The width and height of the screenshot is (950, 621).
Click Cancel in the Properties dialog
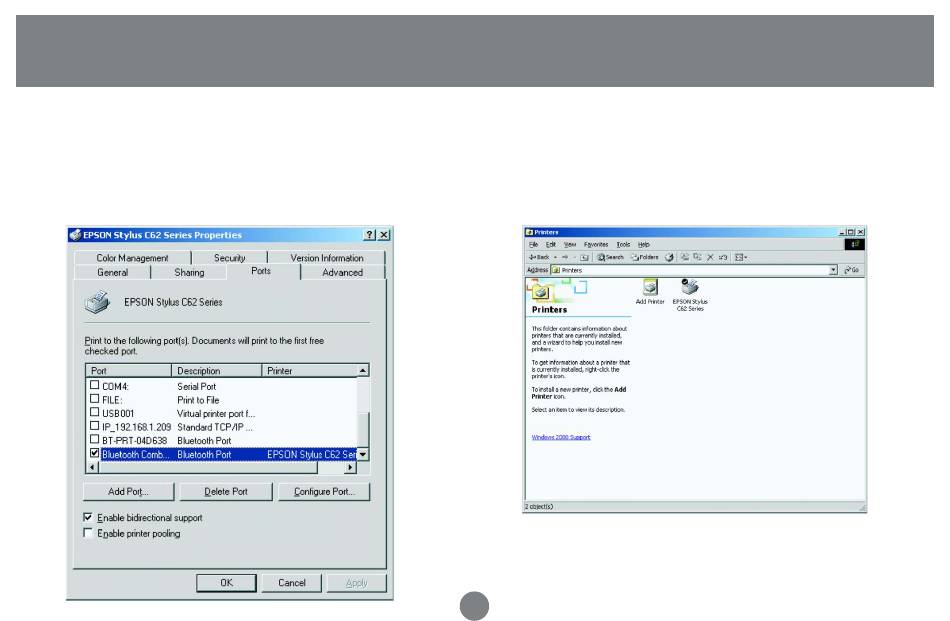tap(291, 583)
